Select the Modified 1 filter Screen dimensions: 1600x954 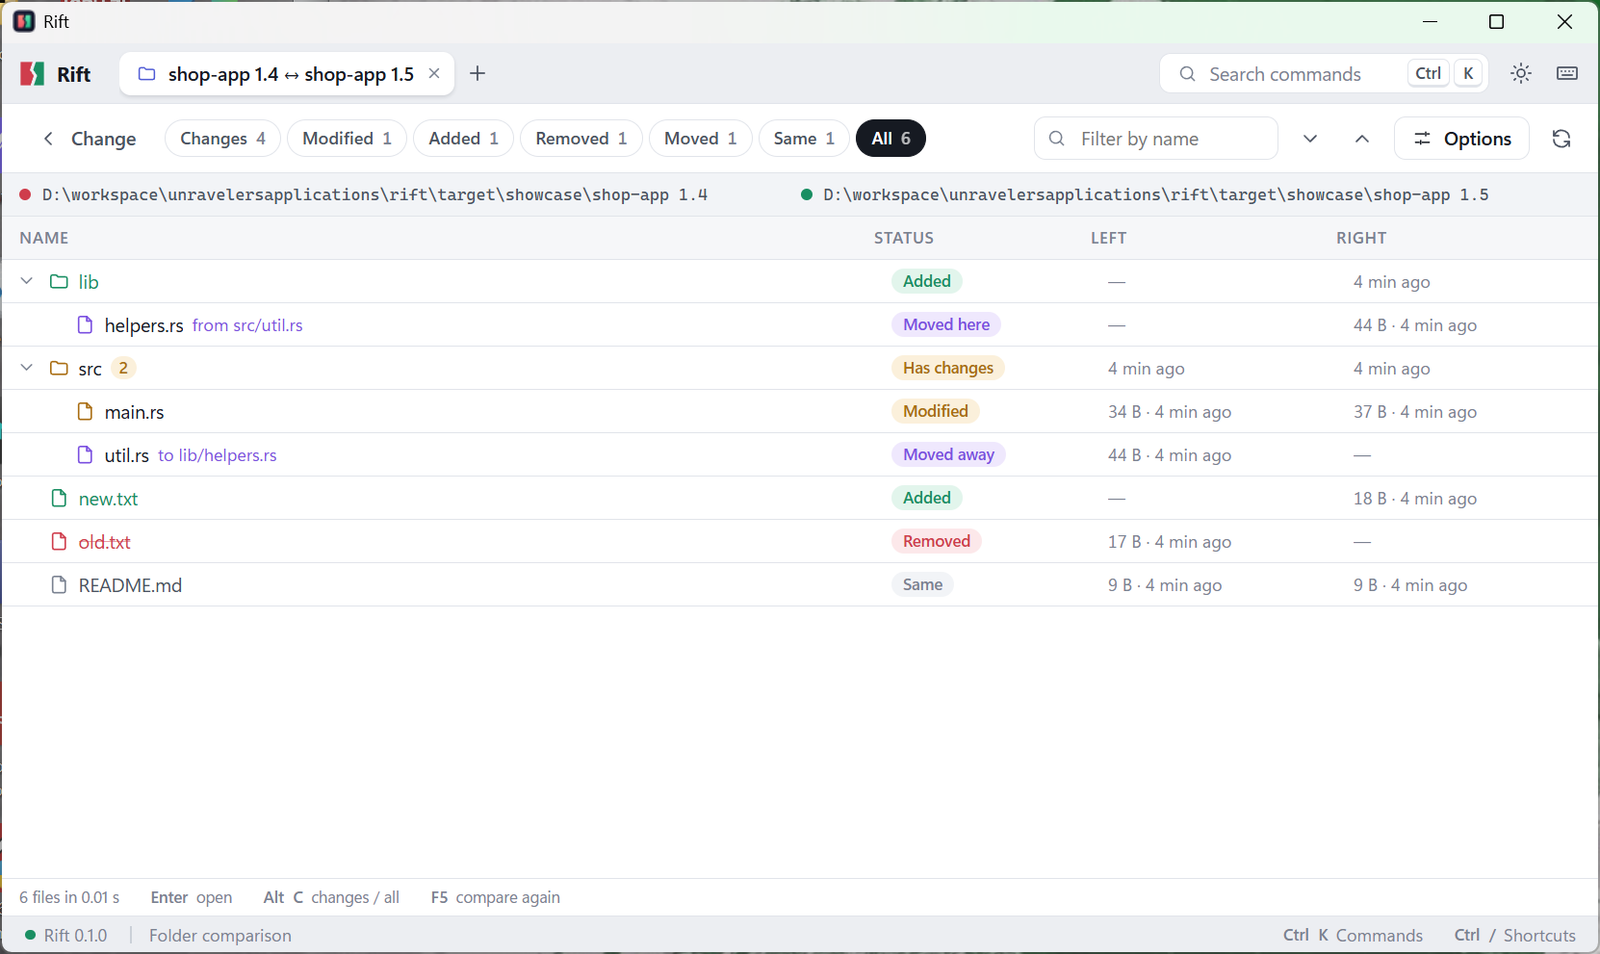347,138
